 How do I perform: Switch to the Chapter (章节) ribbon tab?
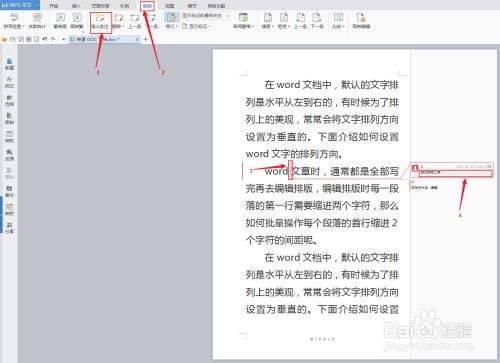192,6
